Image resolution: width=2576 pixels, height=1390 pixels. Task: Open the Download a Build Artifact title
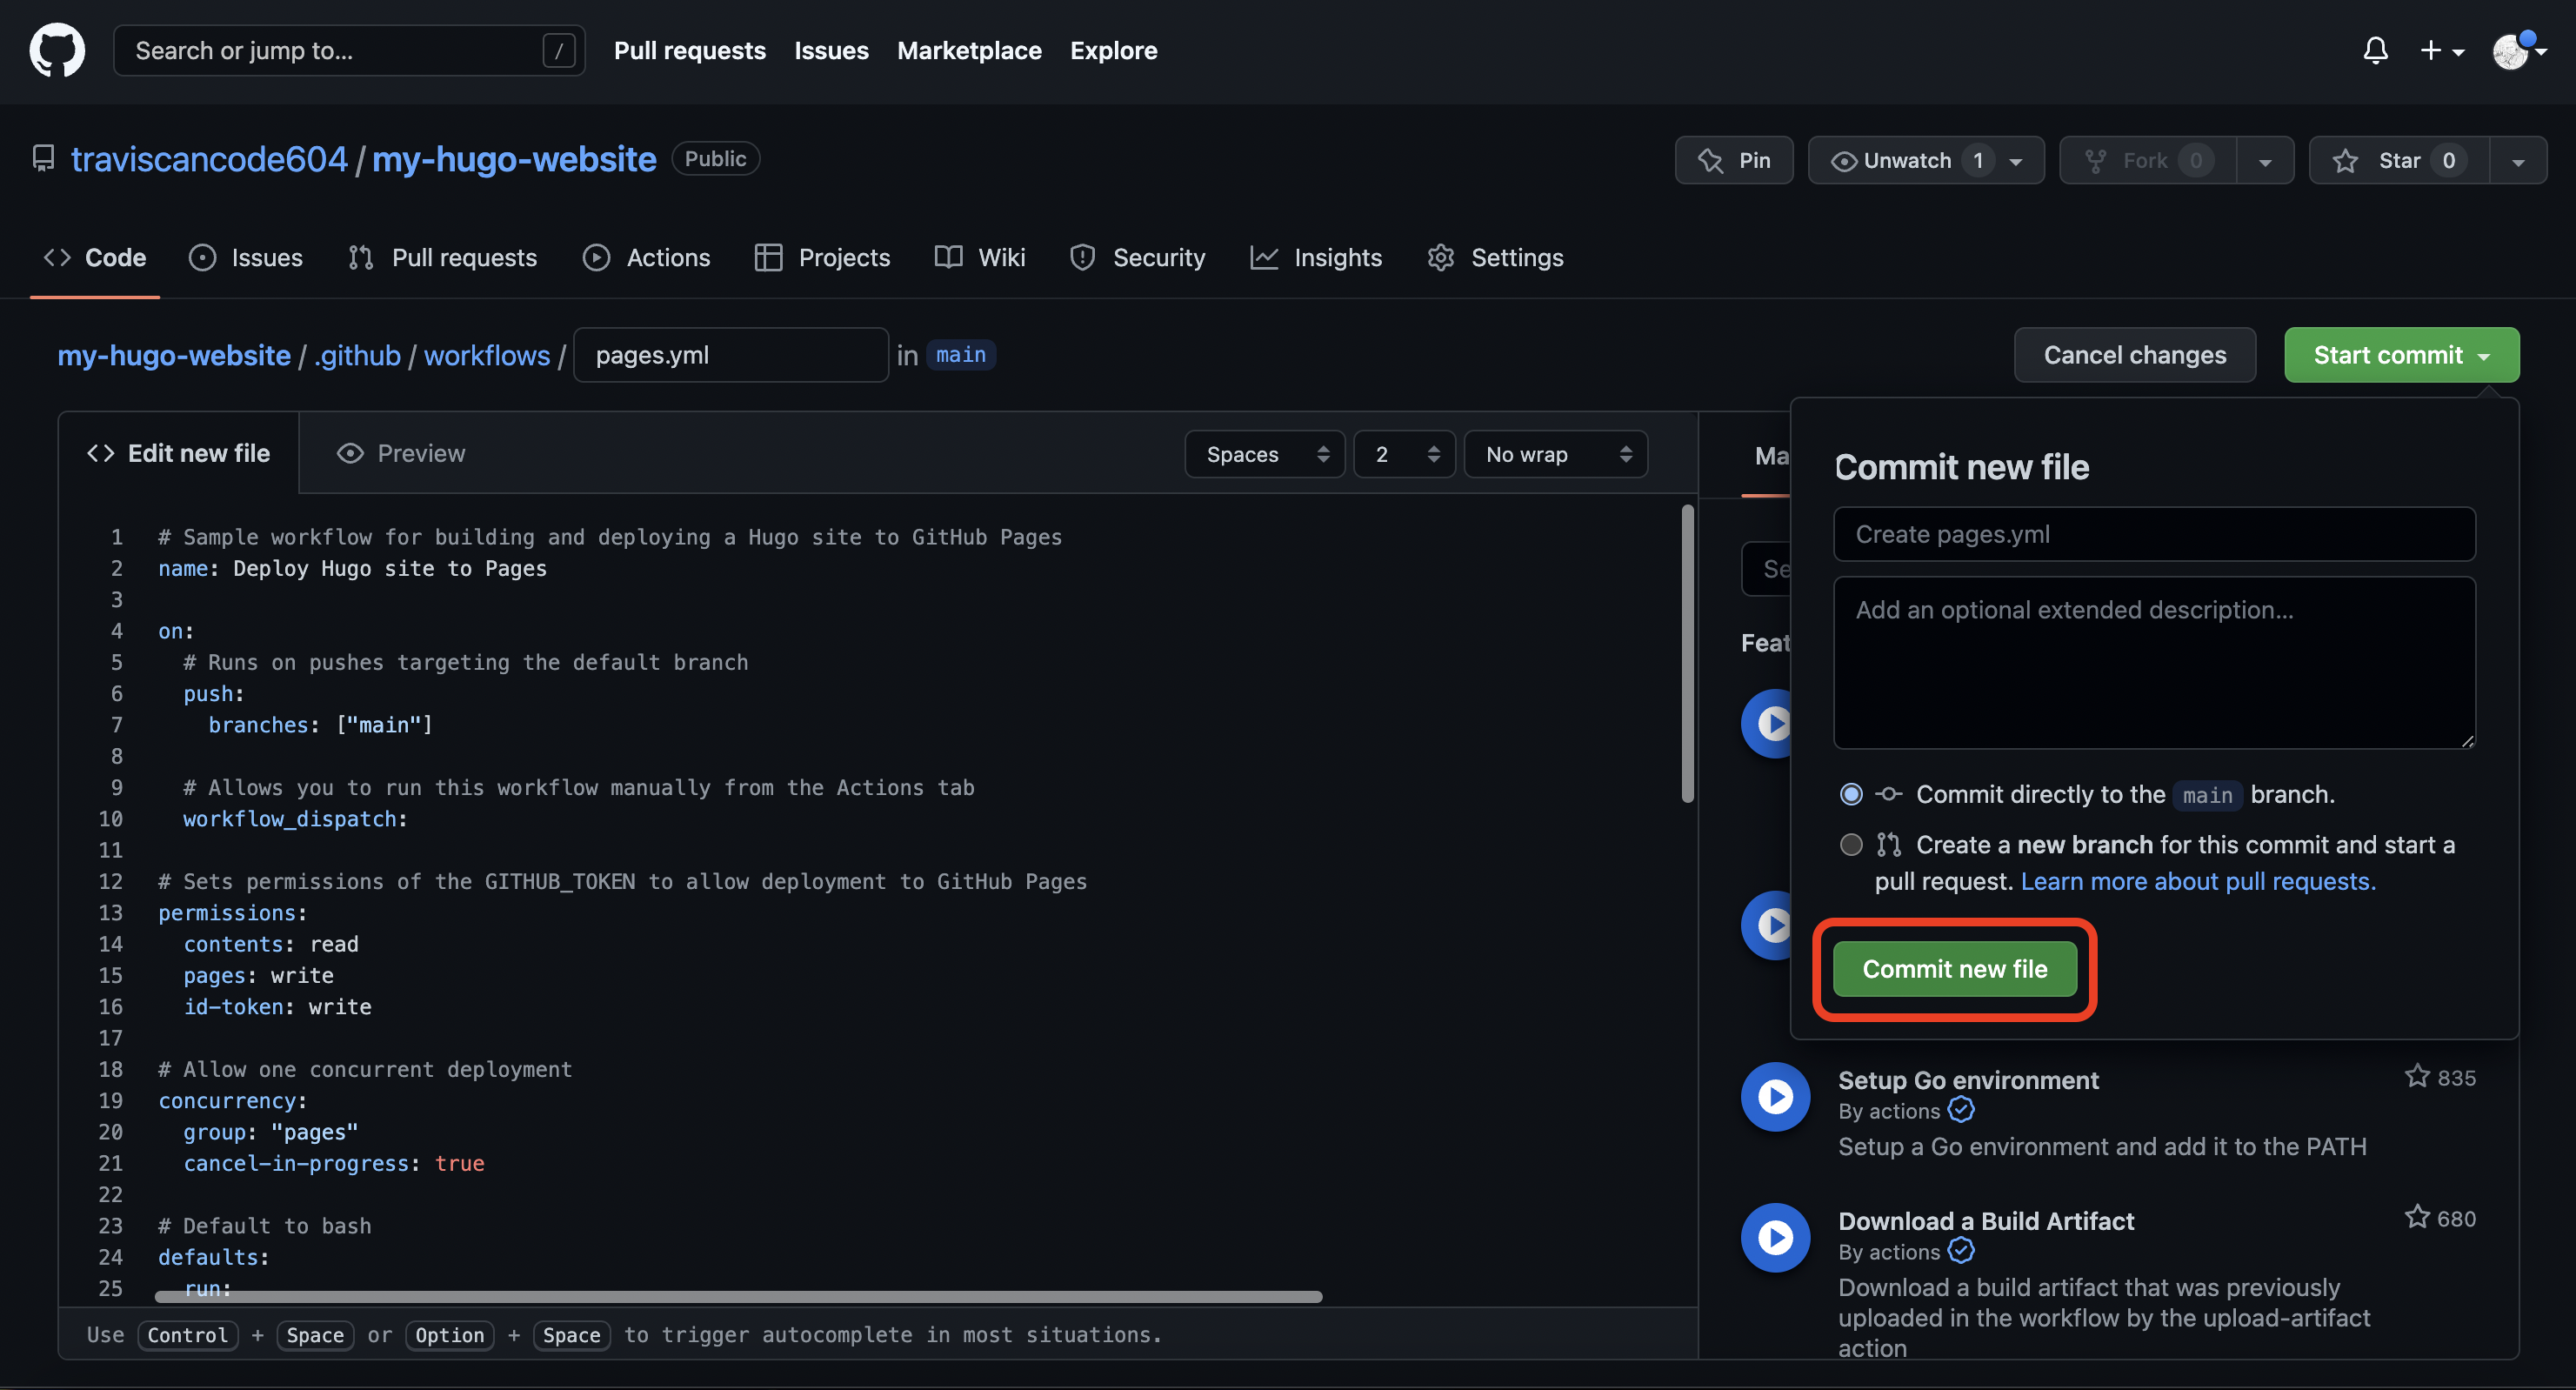pyautogui.click(x=1986, y=1221)
